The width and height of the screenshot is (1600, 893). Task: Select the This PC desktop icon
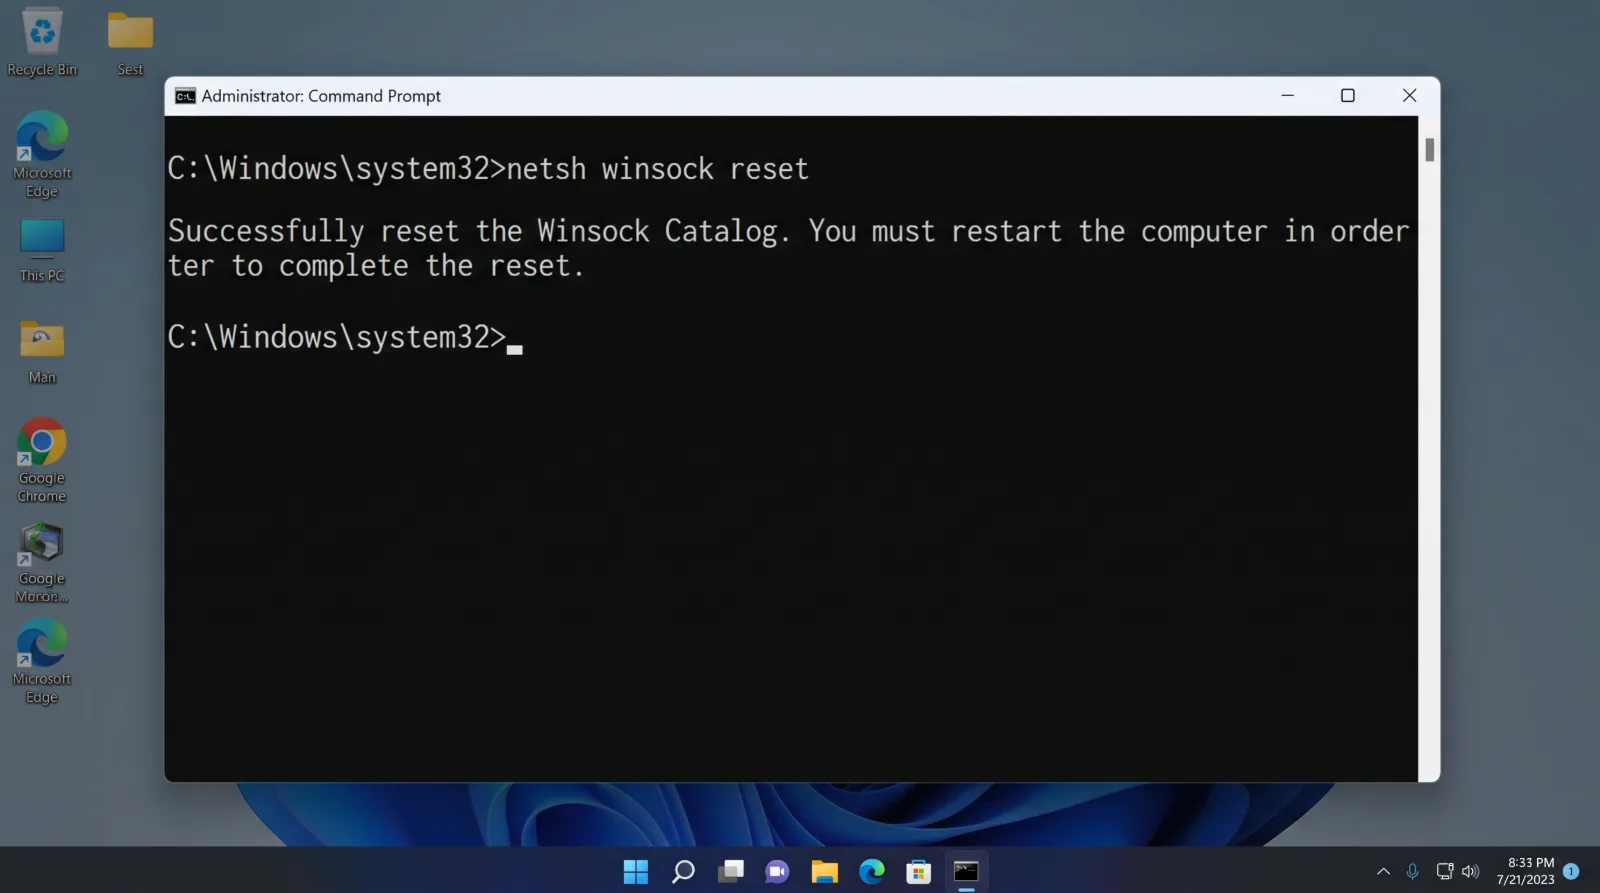(x=42, y=251)
